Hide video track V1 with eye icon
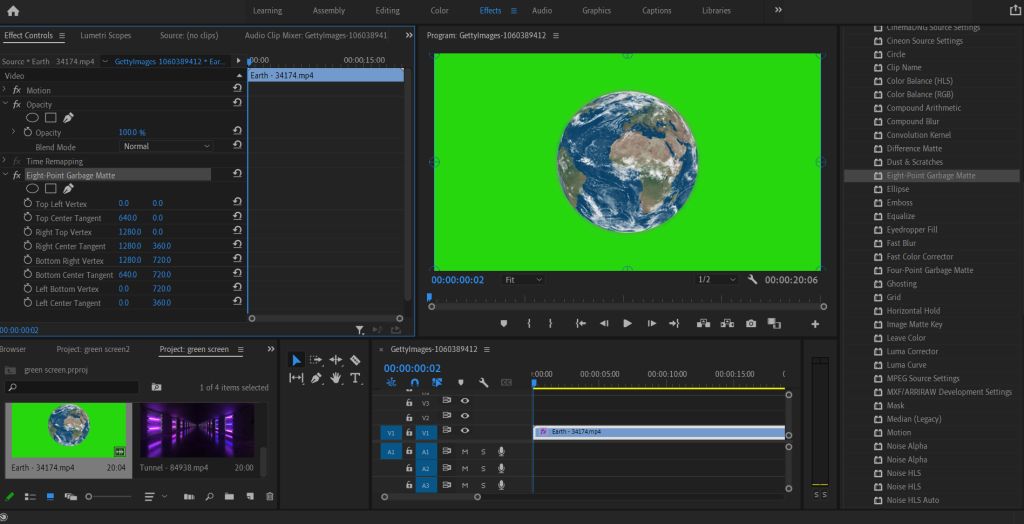The image size is (1024, 524). click(465, 431)
